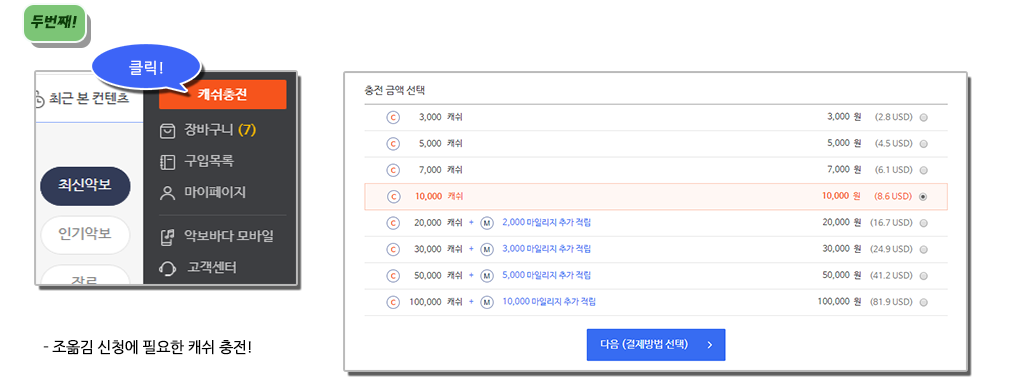Click the cash coin icon for 100,000 캐쉬

(393, 301)
